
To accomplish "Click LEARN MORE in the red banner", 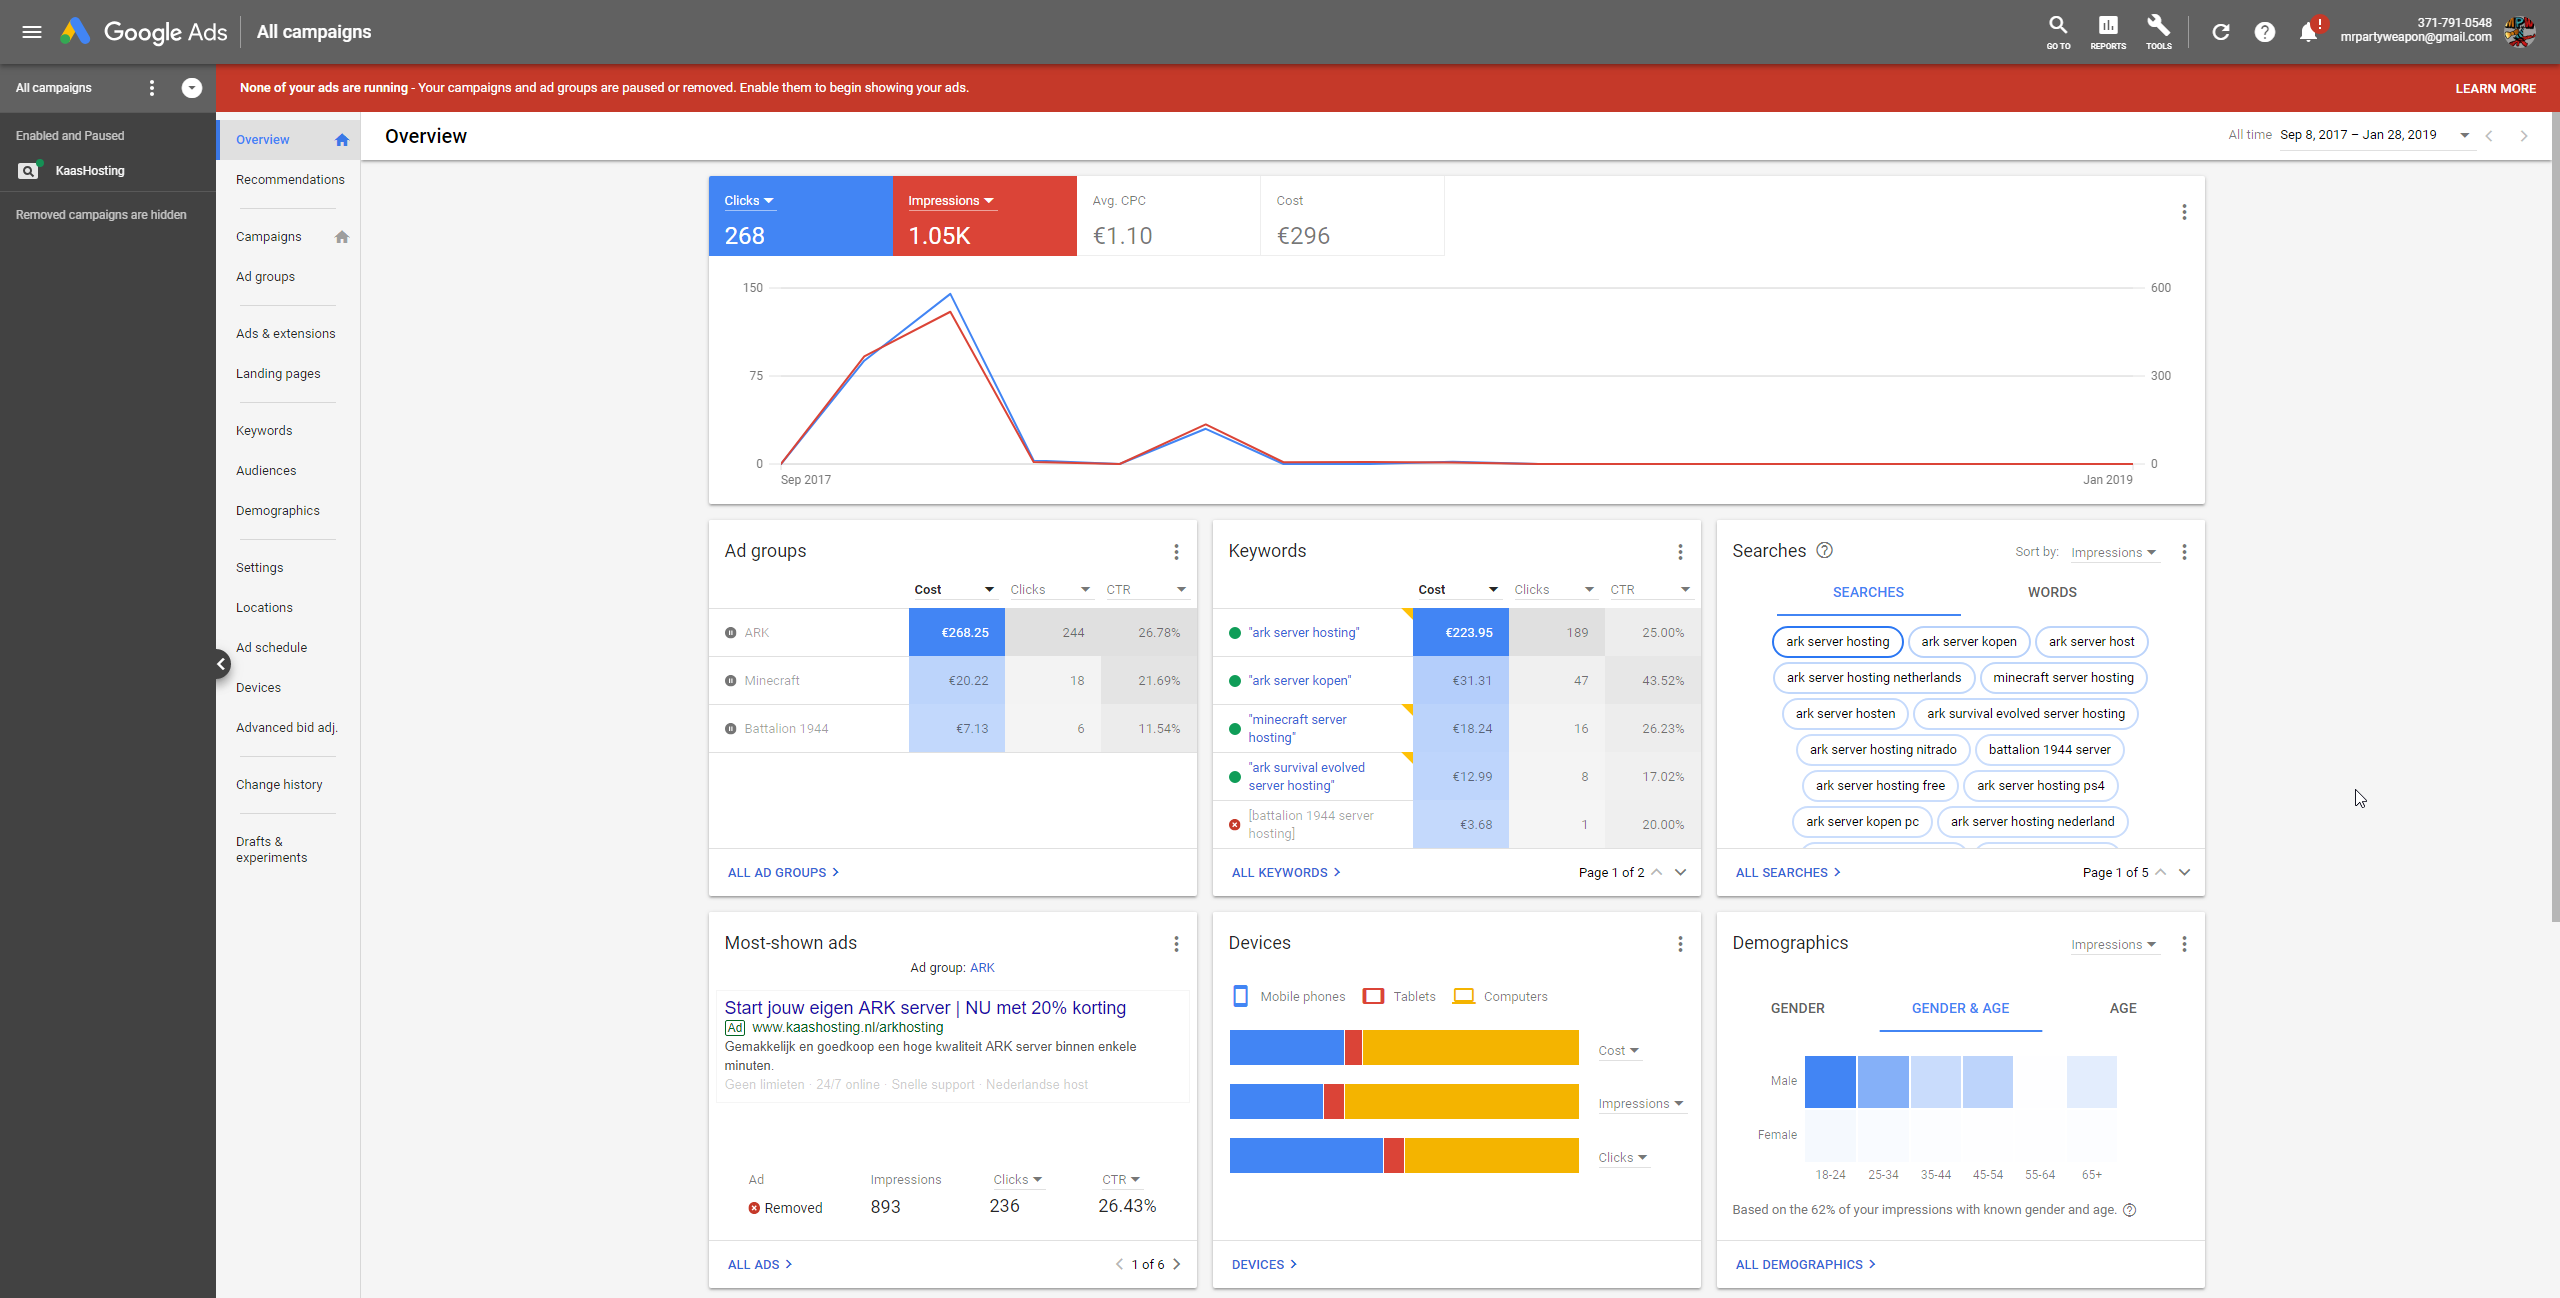I will (2495, 88).
